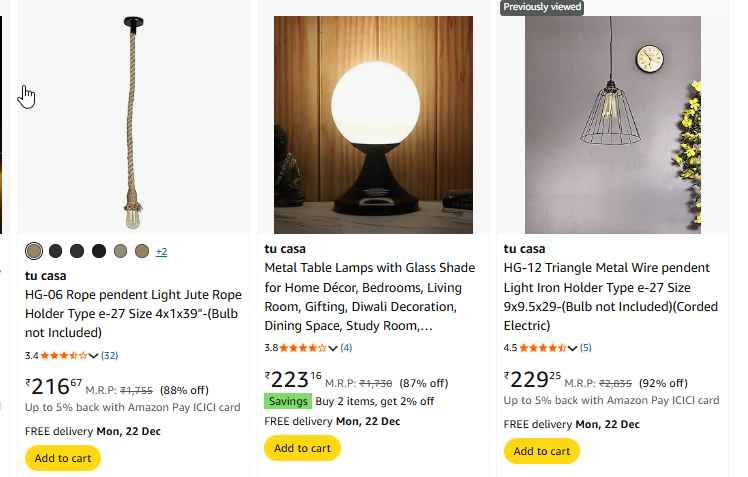Click the 3.4 star rating icons
The image size is (748, 477).
[x=63, y=355]
